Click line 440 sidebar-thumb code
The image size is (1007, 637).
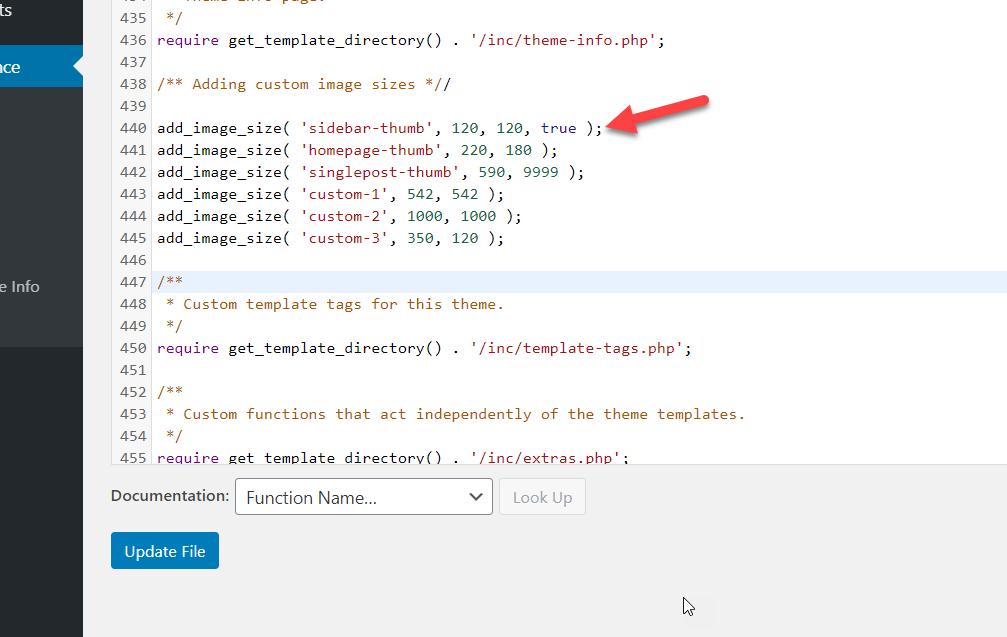point(380,128)
